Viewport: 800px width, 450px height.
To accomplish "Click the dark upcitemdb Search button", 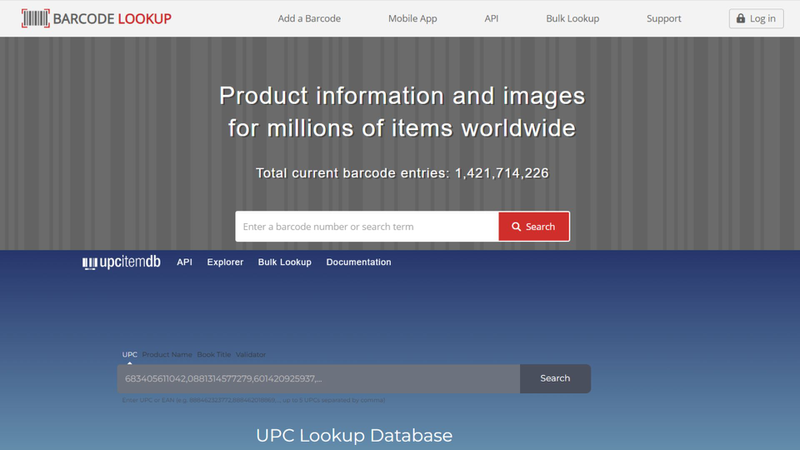I will (555, 379).
